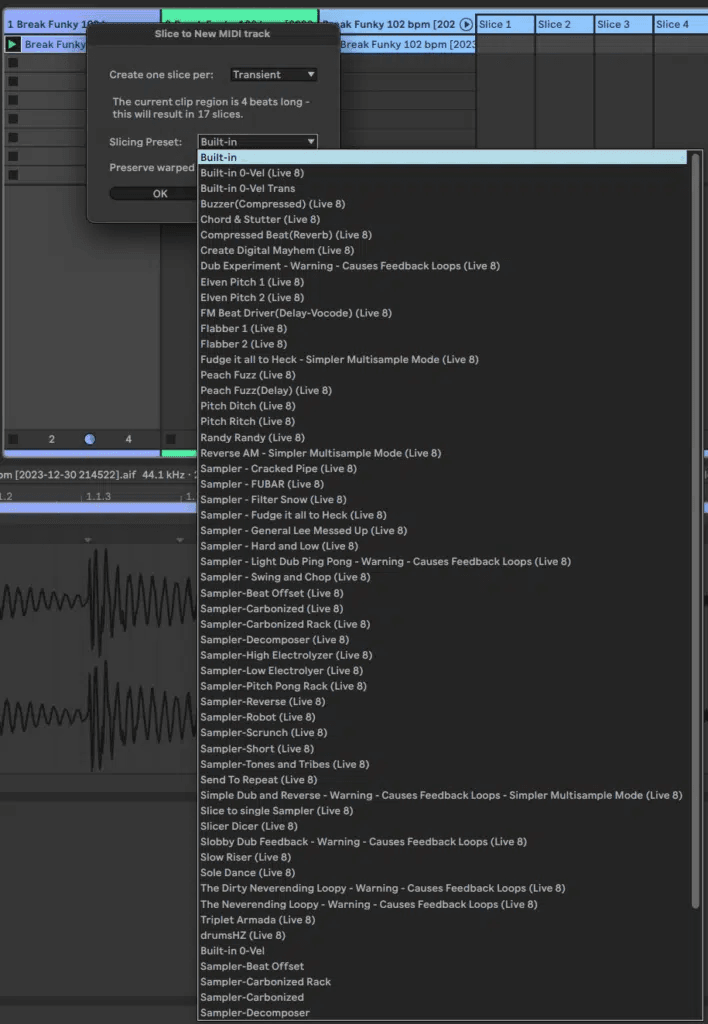Confirm slicing with the OK button
The height and width of the screenshot is (1024, 708).
click(x=160, y=193)
